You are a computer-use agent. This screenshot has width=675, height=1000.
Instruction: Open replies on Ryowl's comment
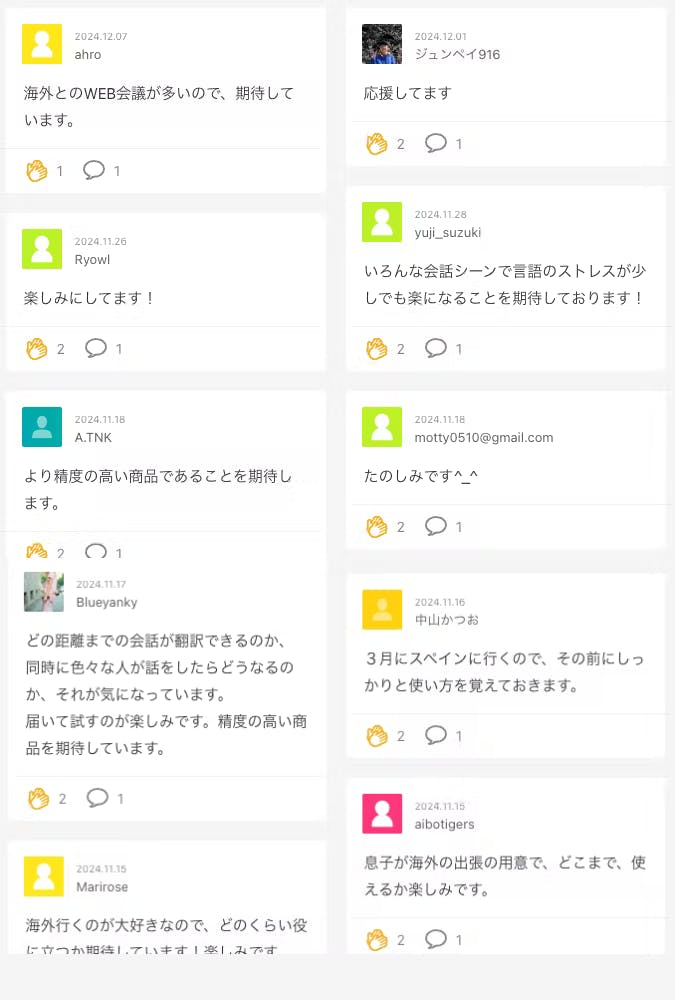tap(96, 349)
